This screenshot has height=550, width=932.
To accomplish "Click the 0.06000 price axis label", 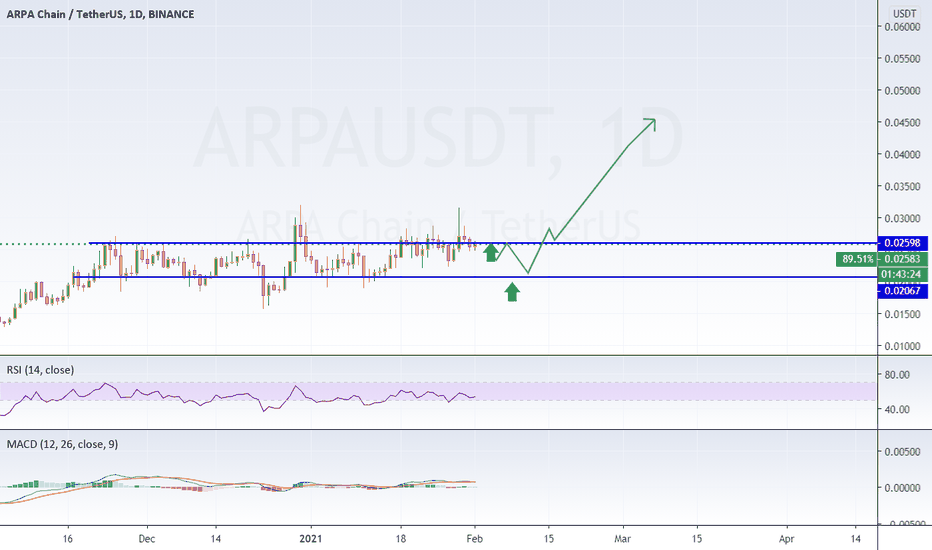I will [x=902, y=27].
